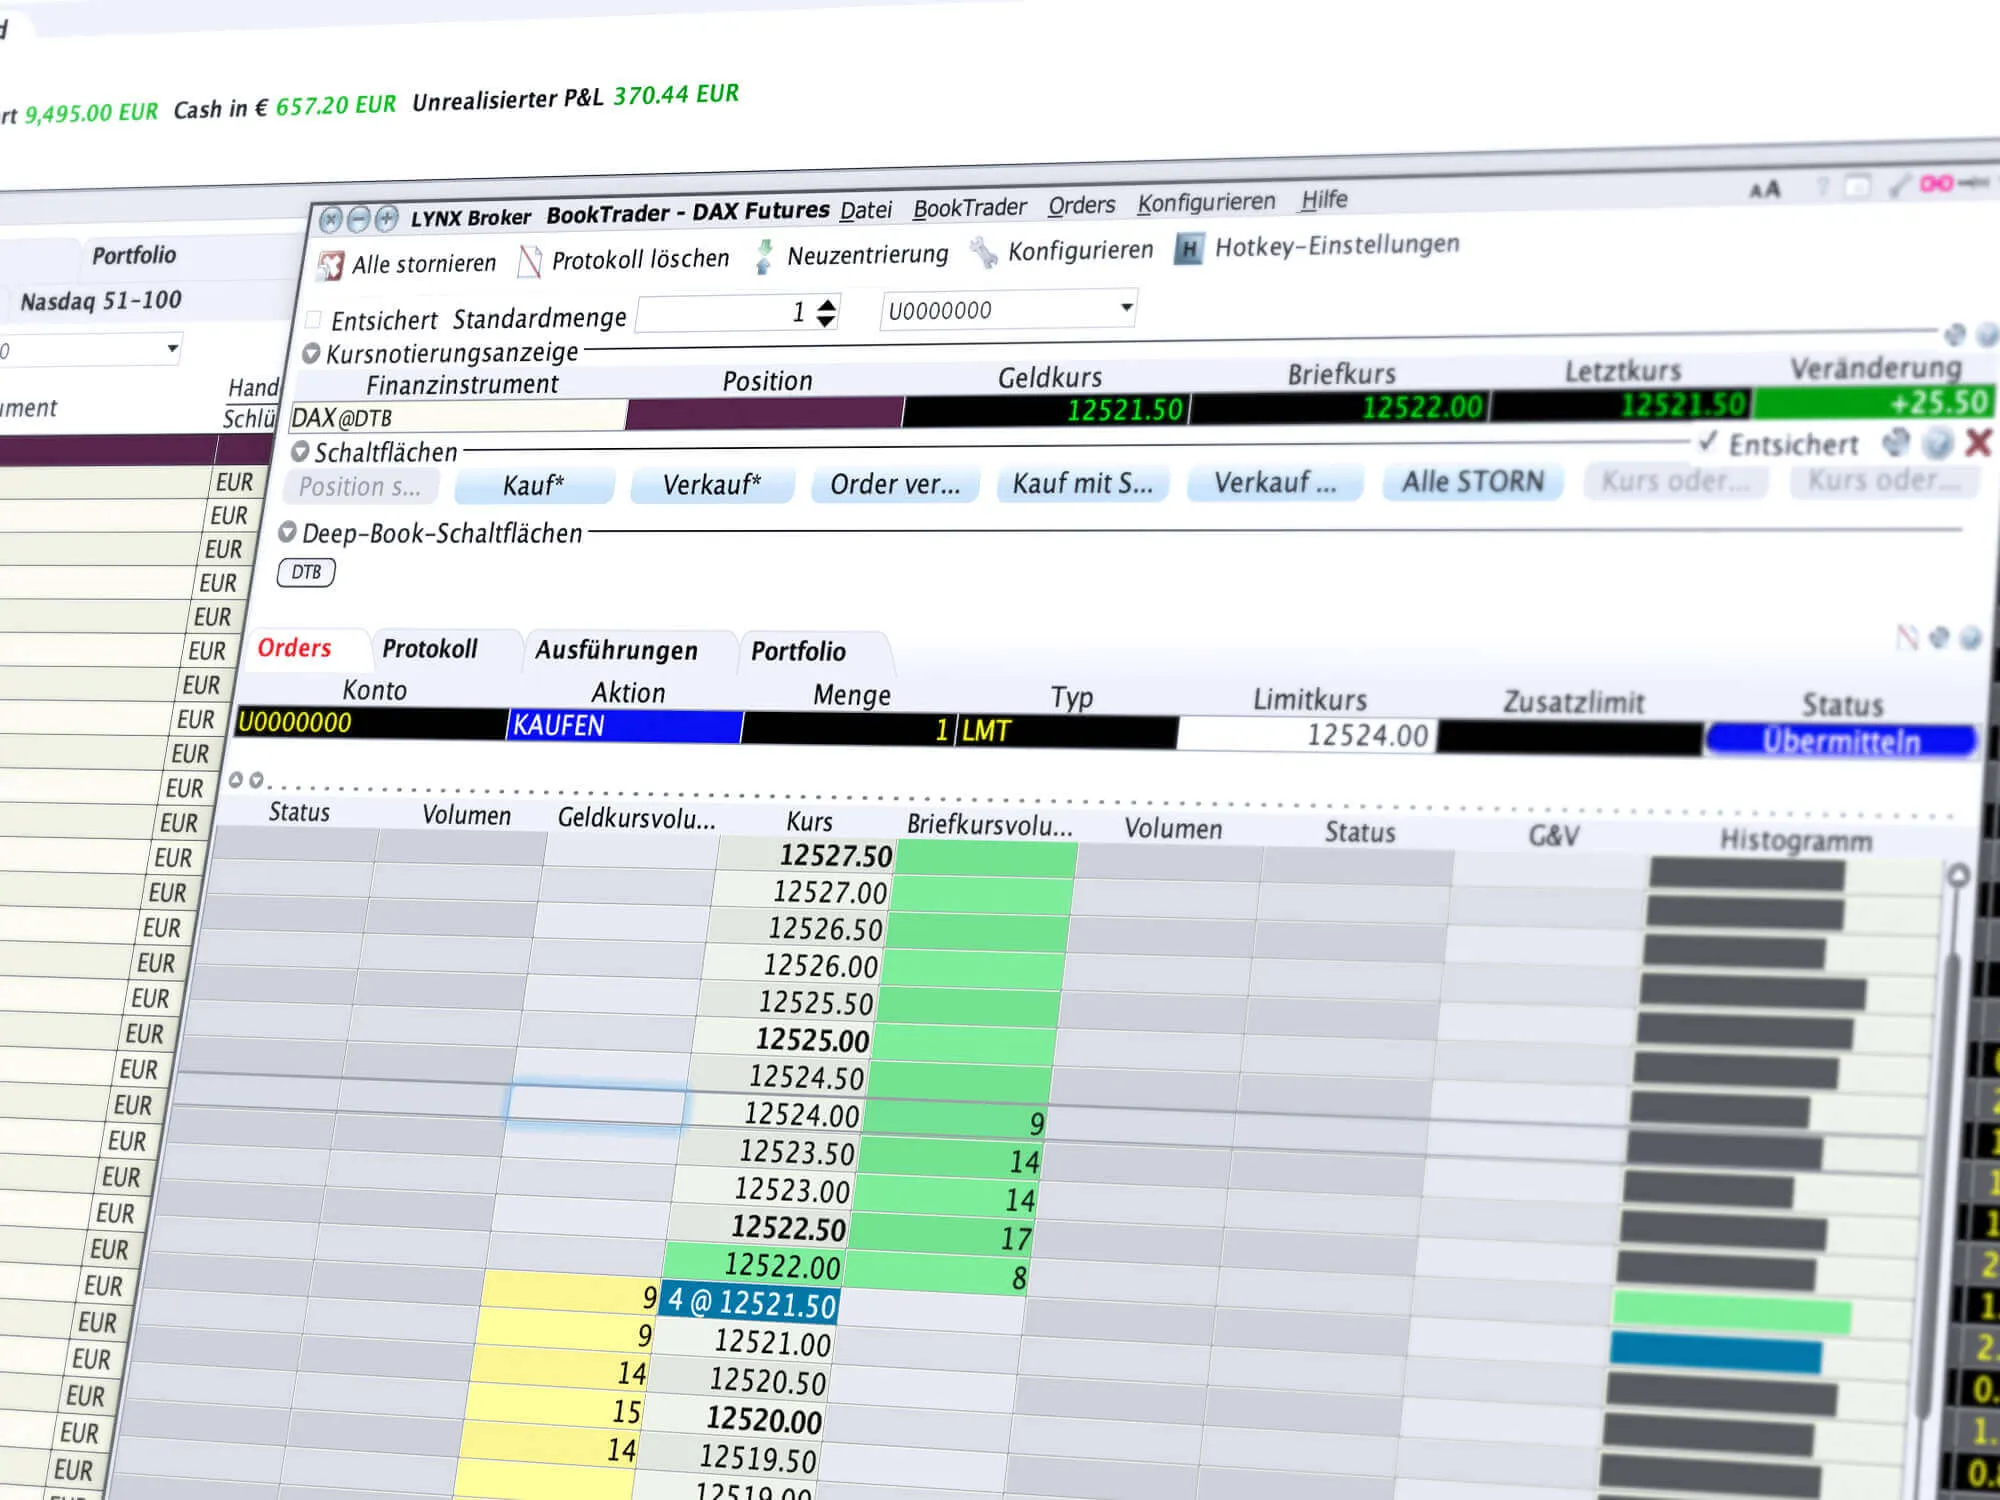Screen dimensions: 2000x1500
Task: Click the red X in Schaltflächen row
Action: pos(1978,442)
